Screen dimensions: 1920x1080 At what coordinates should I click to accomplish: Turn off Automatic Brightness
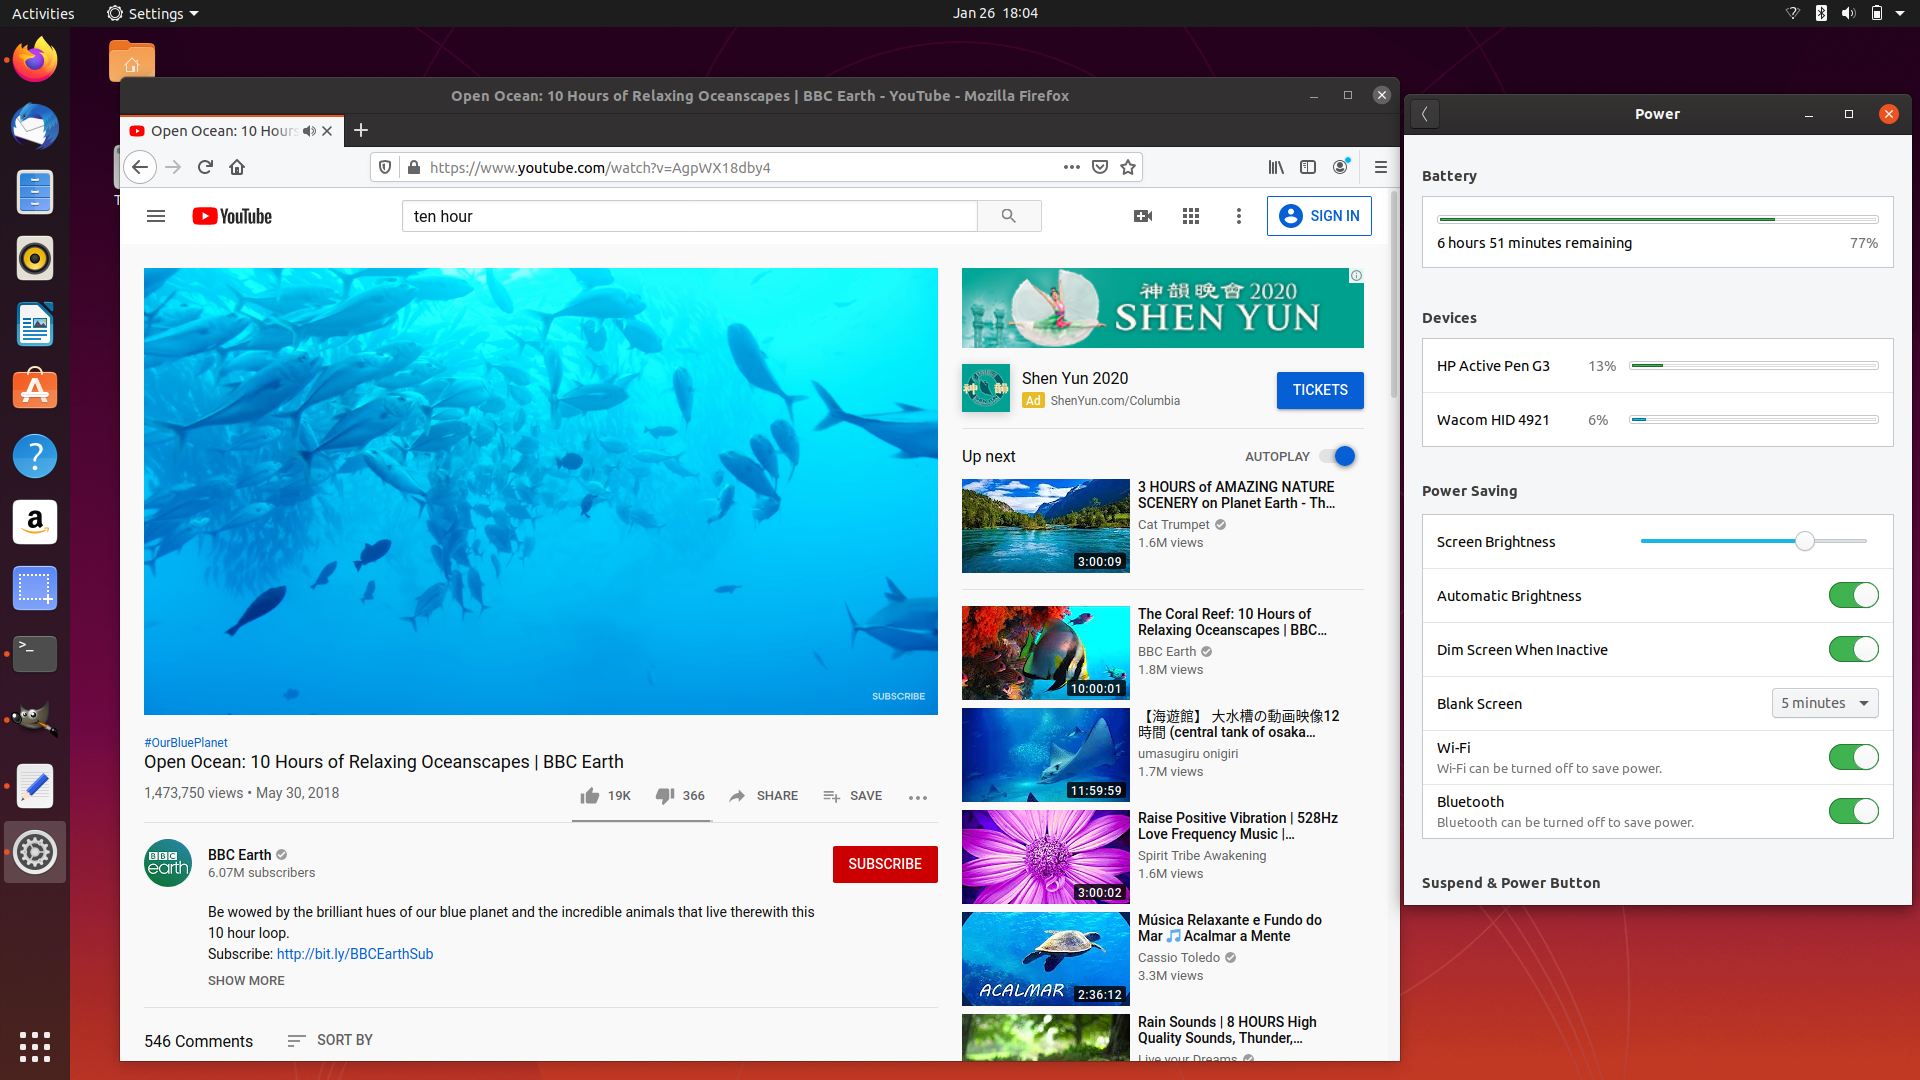pos(1853,596)
